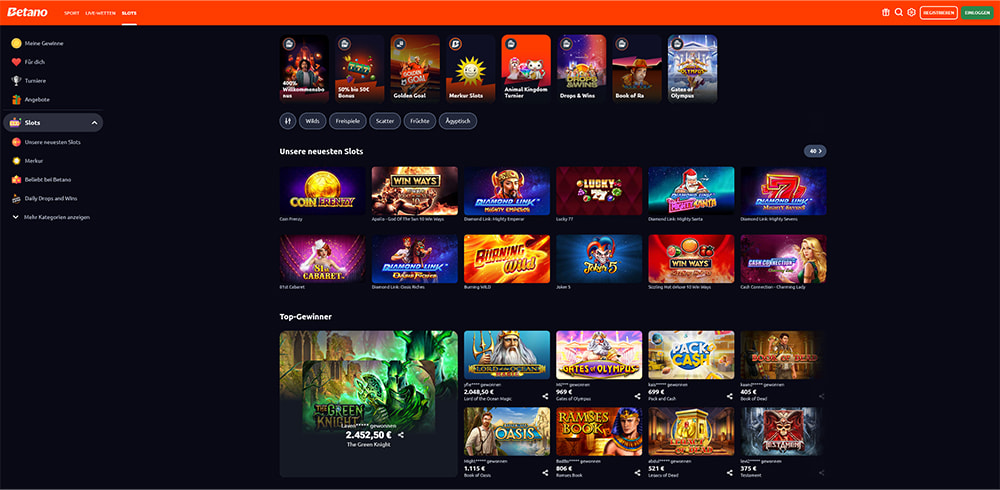This screenshot has height=490, width=1000.
Task: Share The Green Knight win
Action: (401, 435)
